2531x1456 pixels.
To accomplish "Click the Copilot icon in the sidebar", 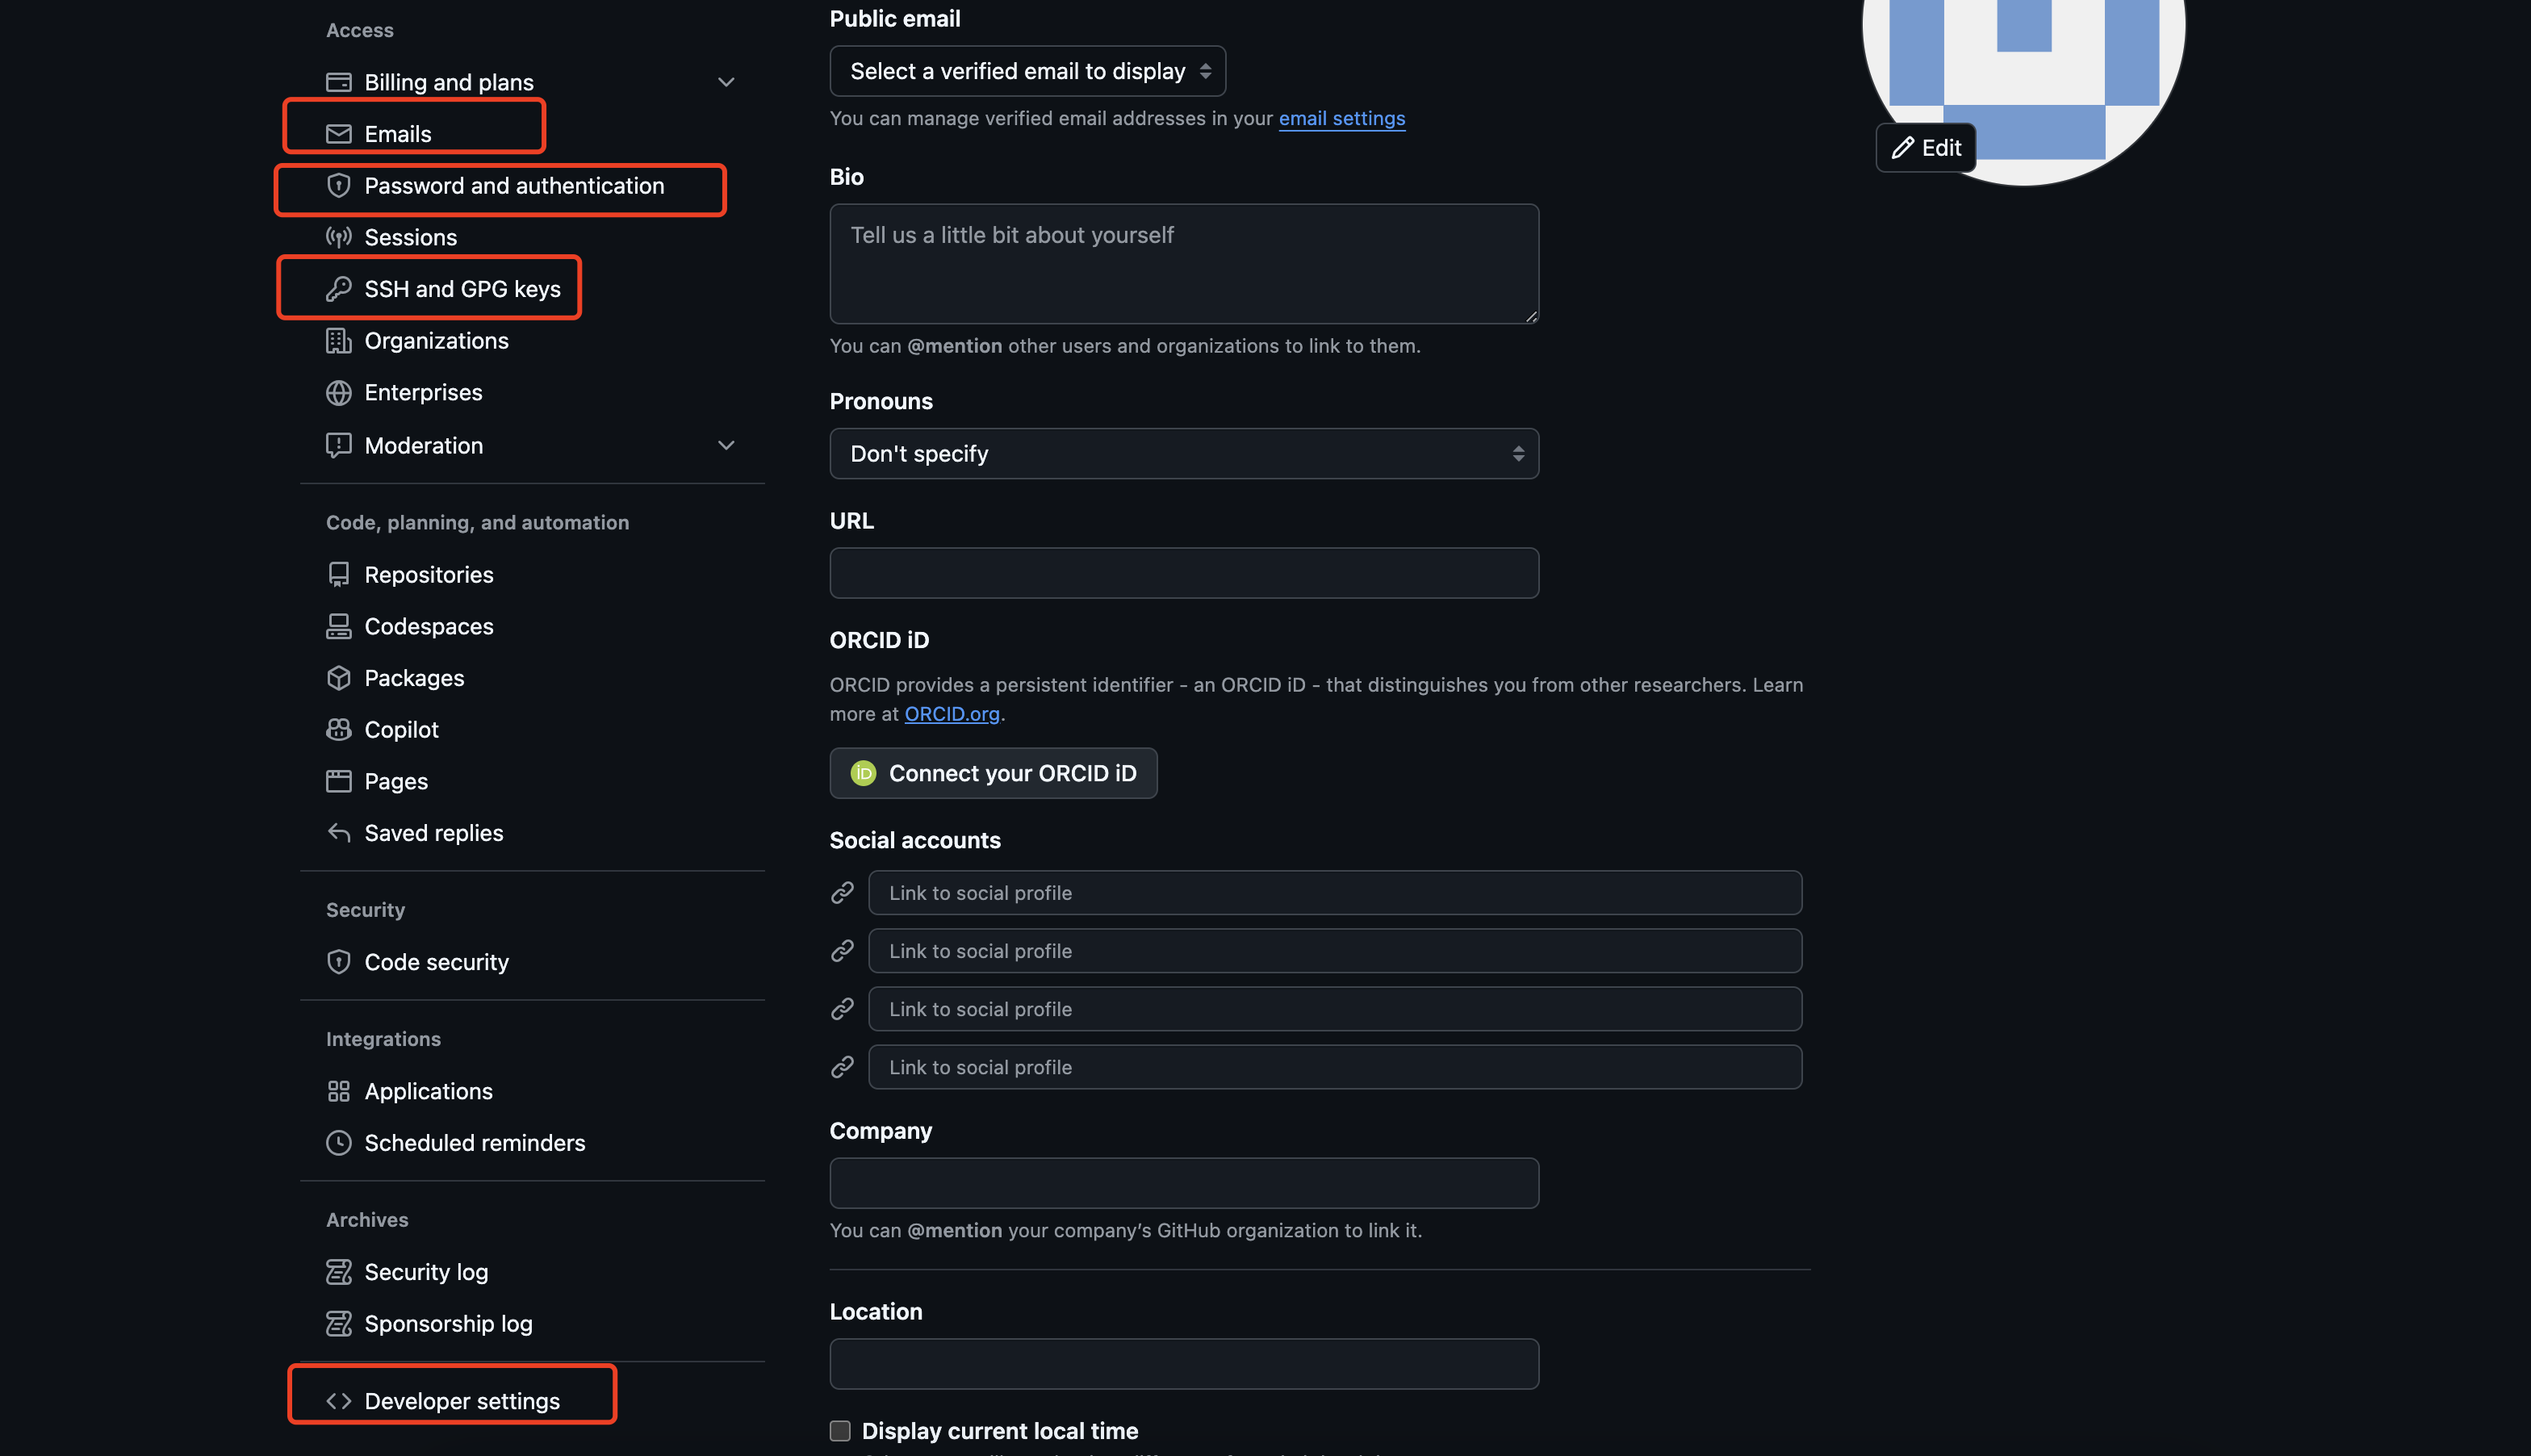I will pos(338,730).
